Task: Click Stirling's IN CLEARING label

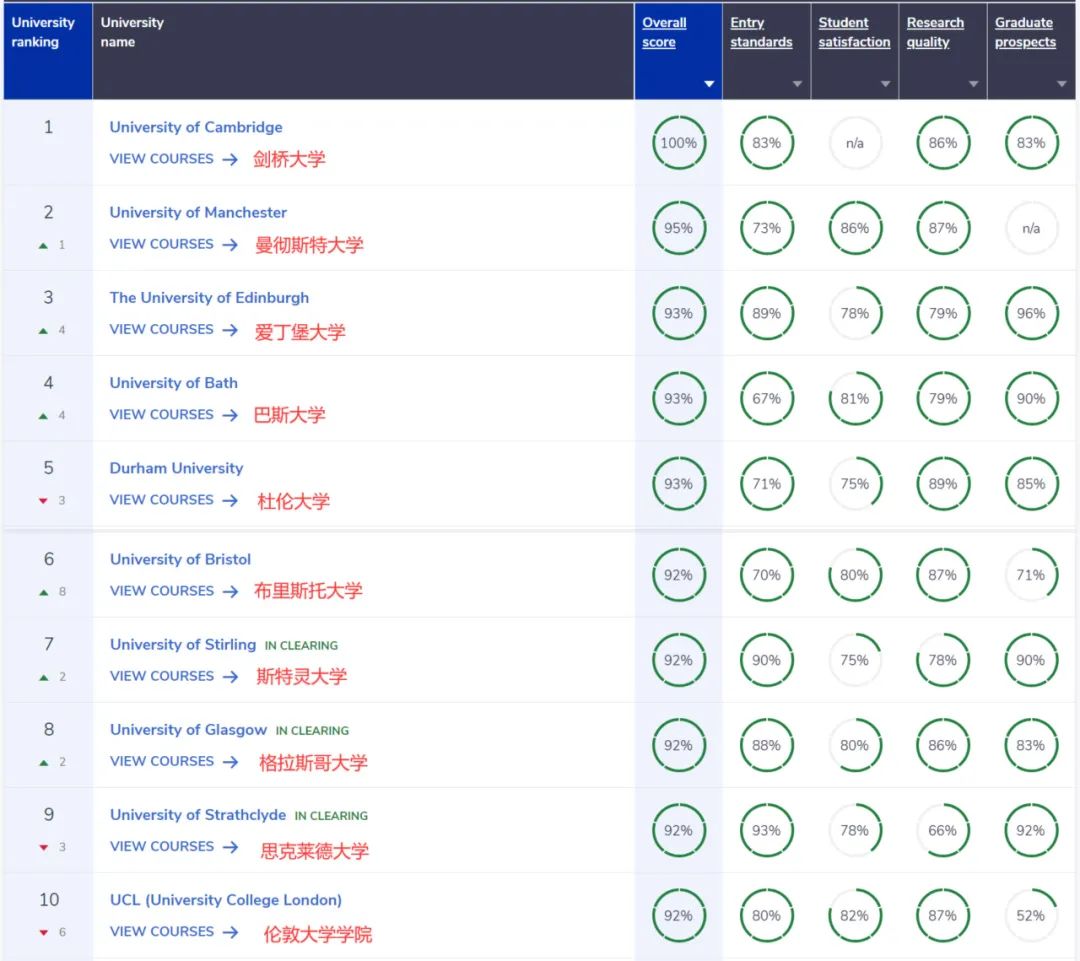Action: (x=301, y=645)
